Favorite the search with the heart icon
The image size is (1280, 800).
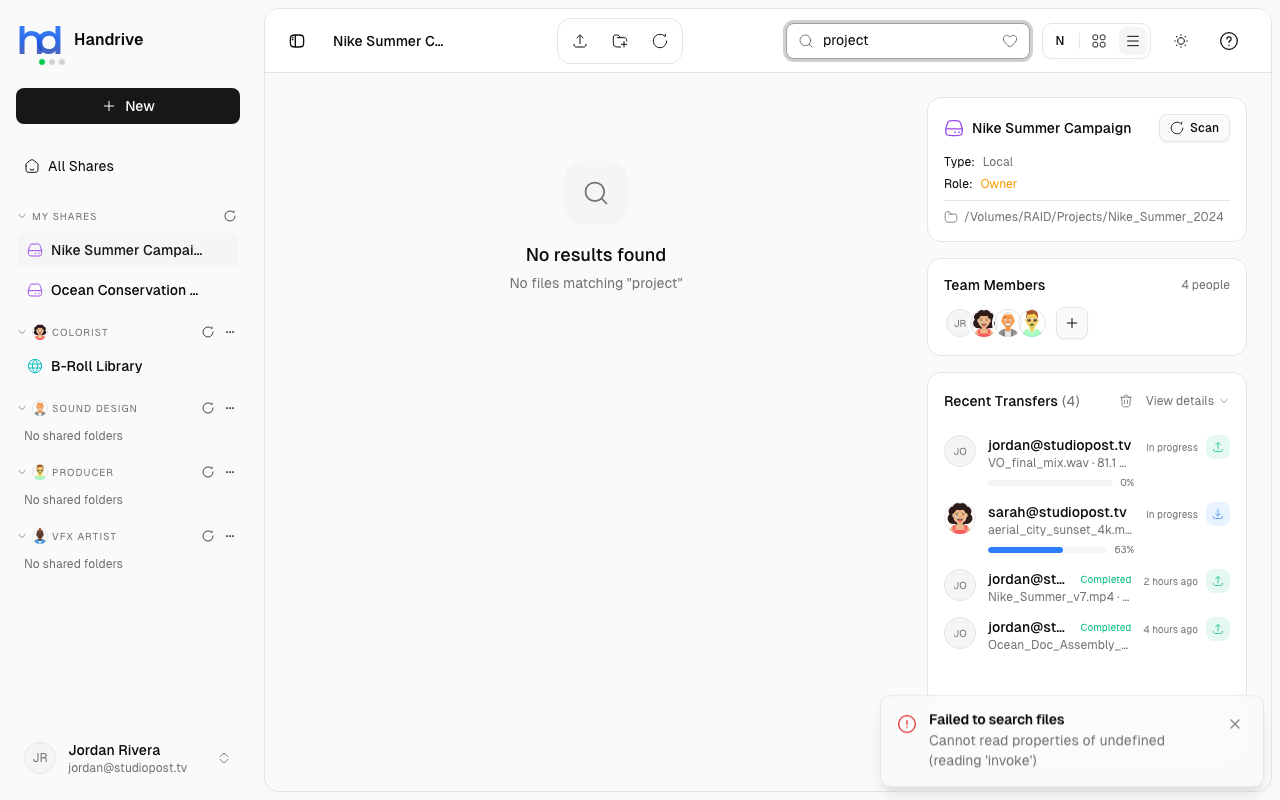point(1009,41)
